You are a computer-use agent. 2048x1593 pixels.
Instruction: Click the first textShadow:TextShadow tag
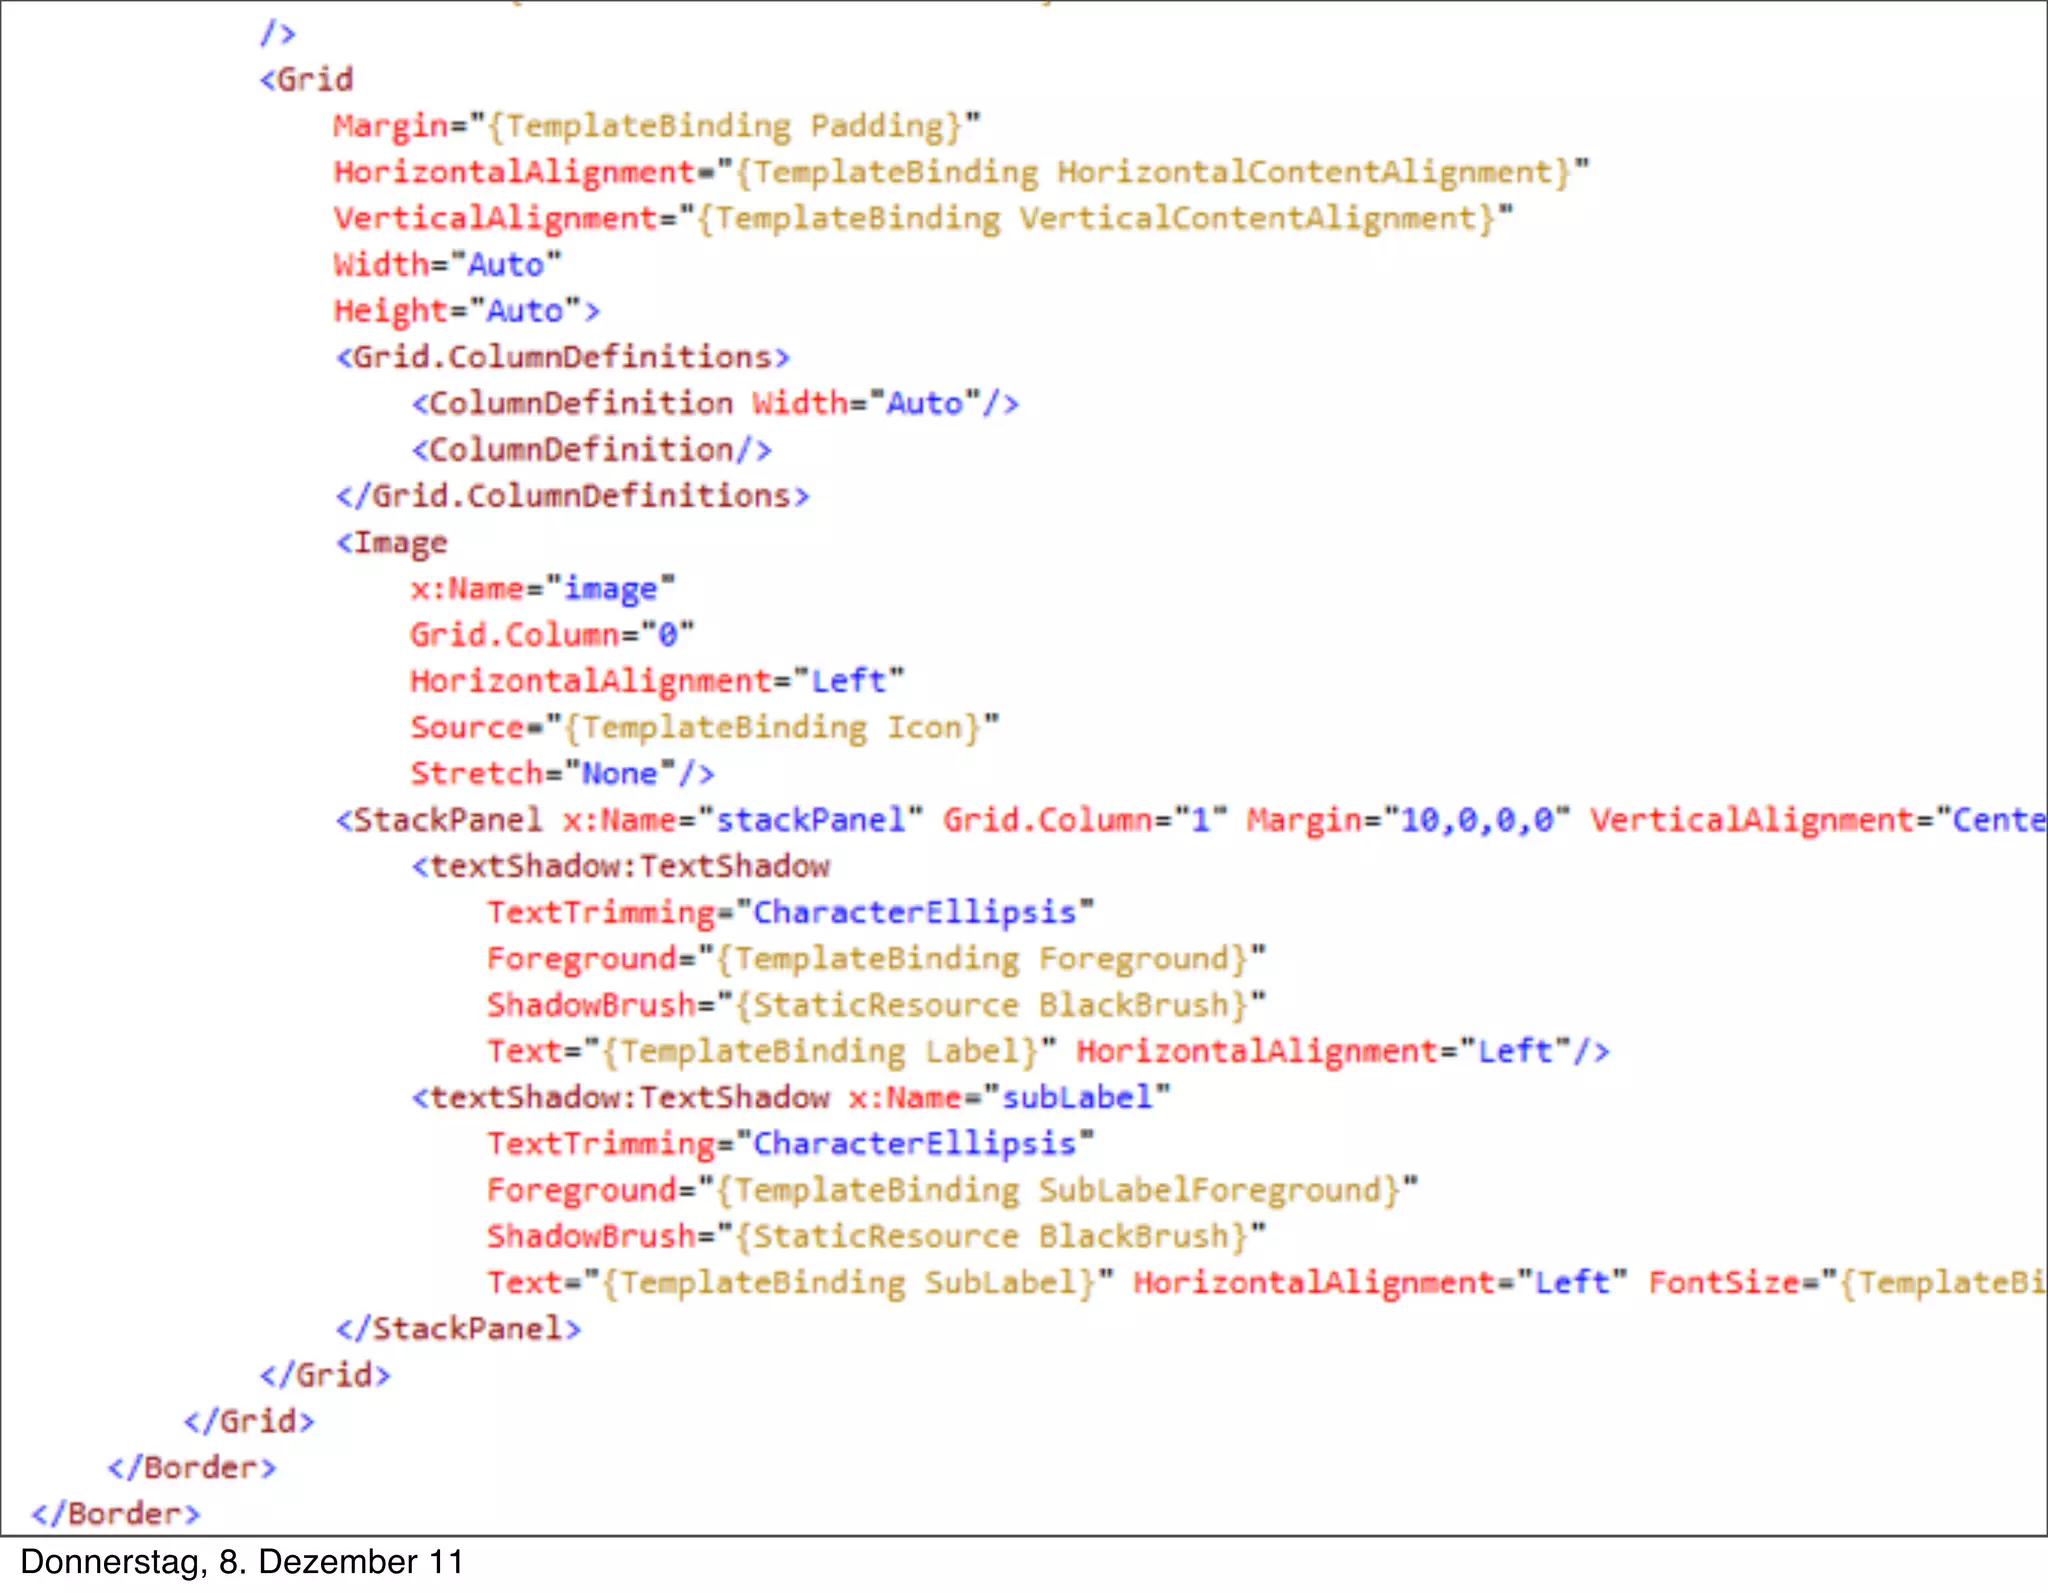pos(620,866)
